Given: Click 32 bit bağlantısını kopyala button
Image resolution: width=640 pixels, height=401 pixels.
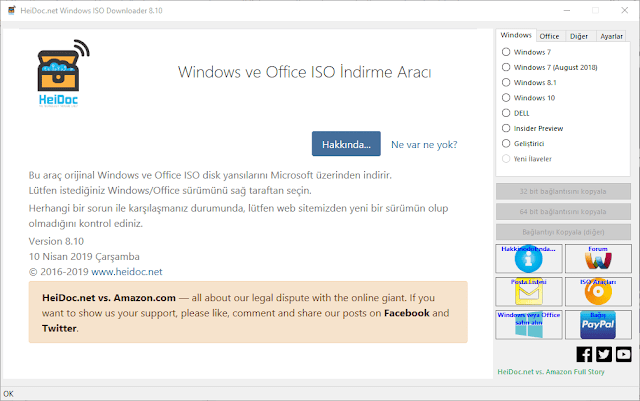Looking at the screenshot, I should pyautogui.click(x=563, y=192).
